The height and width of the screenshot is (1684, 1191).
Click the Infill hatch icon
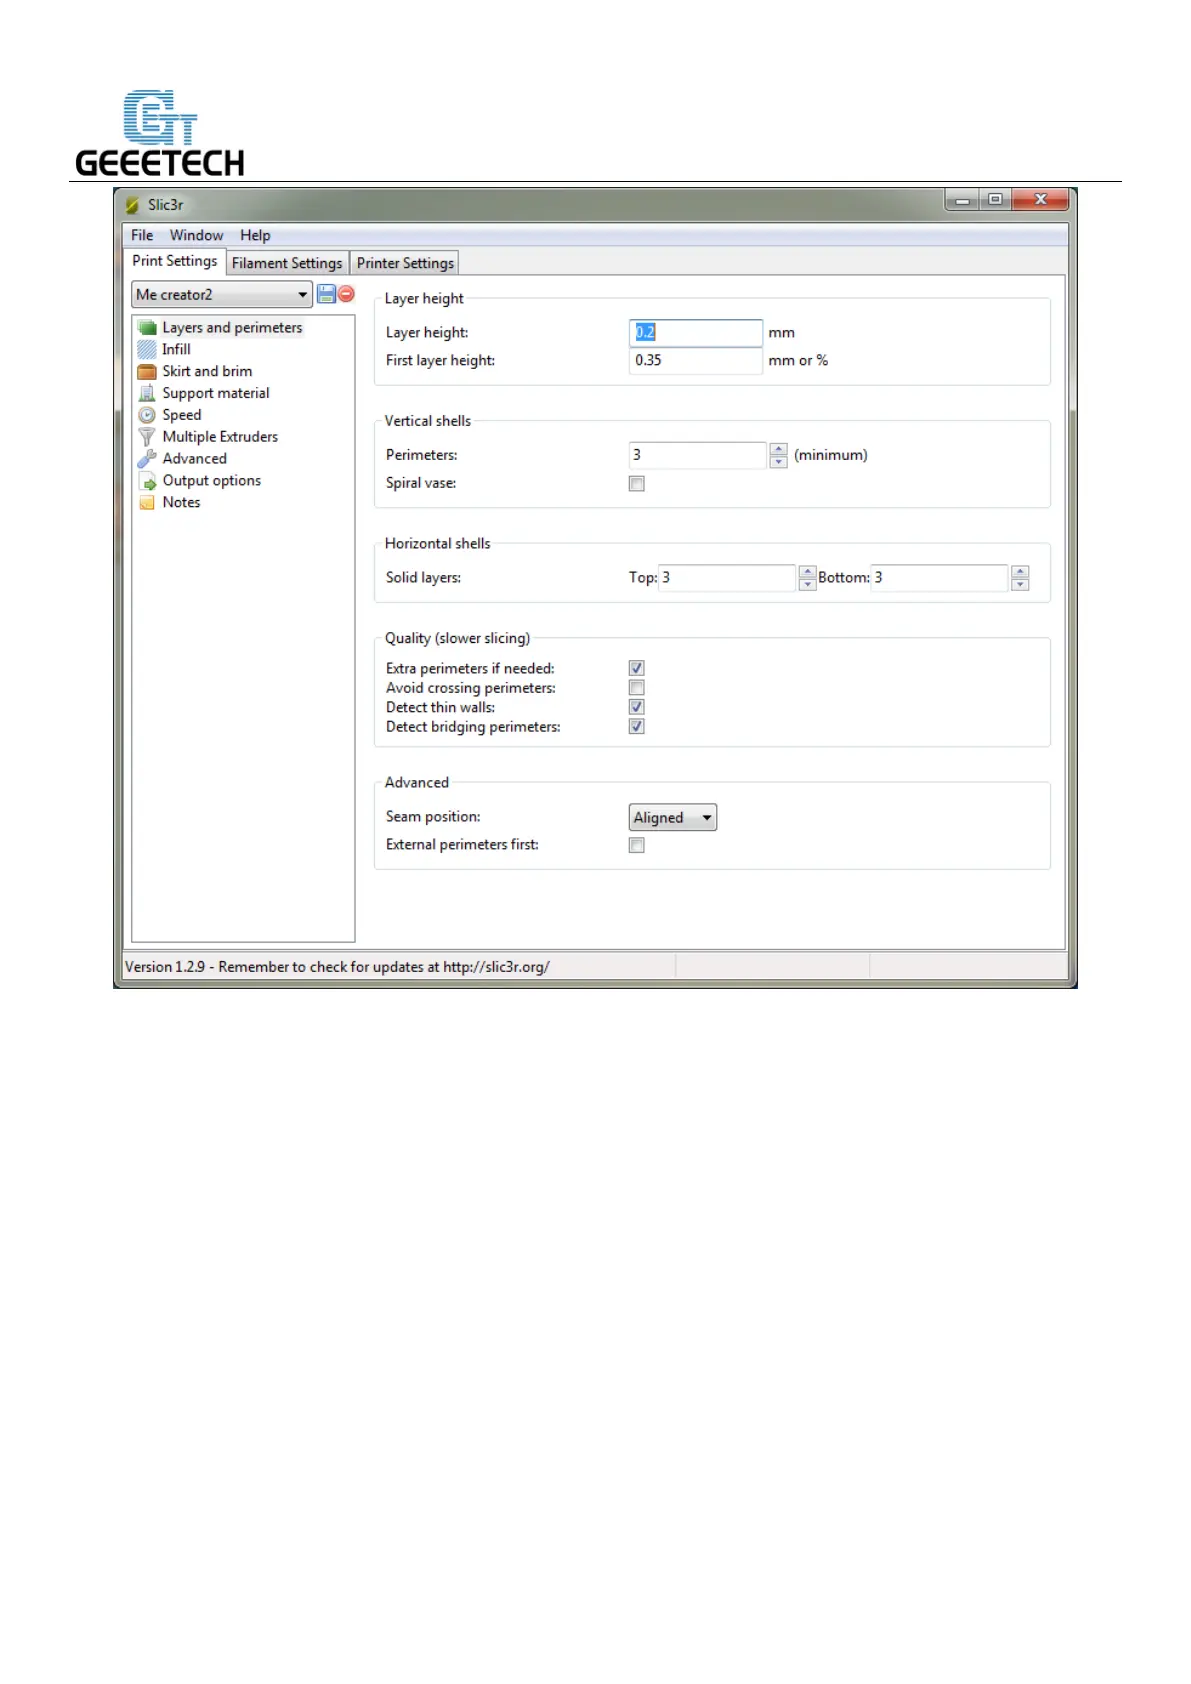(147, 349)
